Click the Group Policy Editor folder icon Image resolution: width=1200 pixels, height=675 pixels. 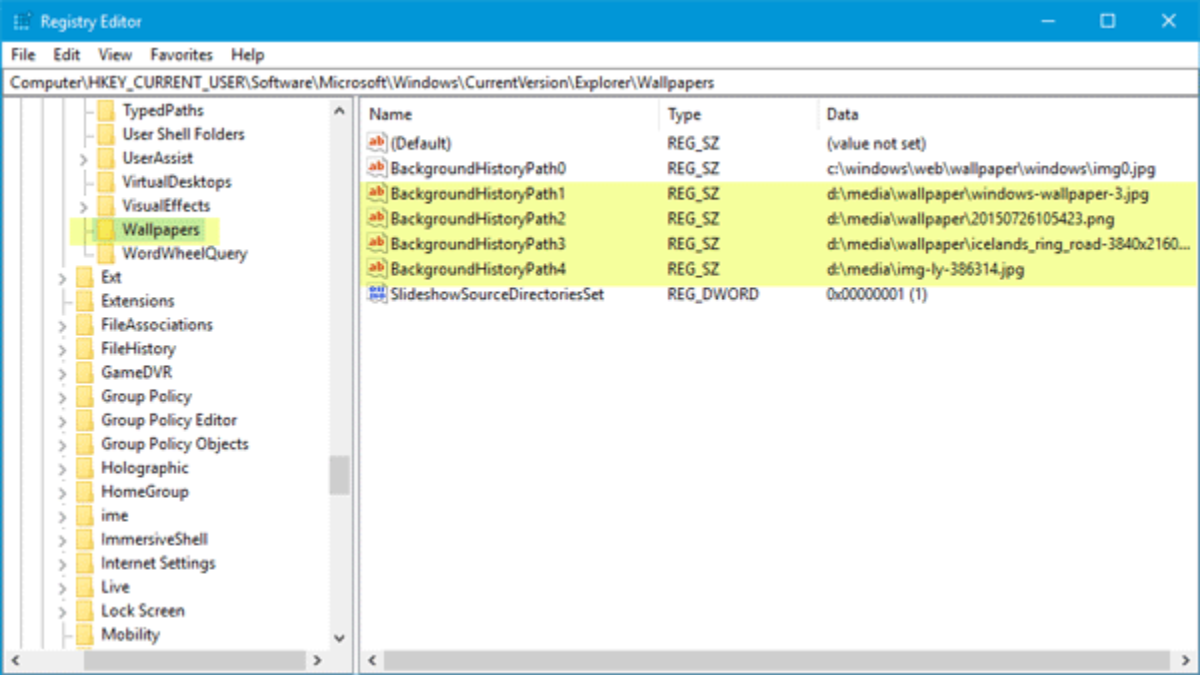click(84, 420)
